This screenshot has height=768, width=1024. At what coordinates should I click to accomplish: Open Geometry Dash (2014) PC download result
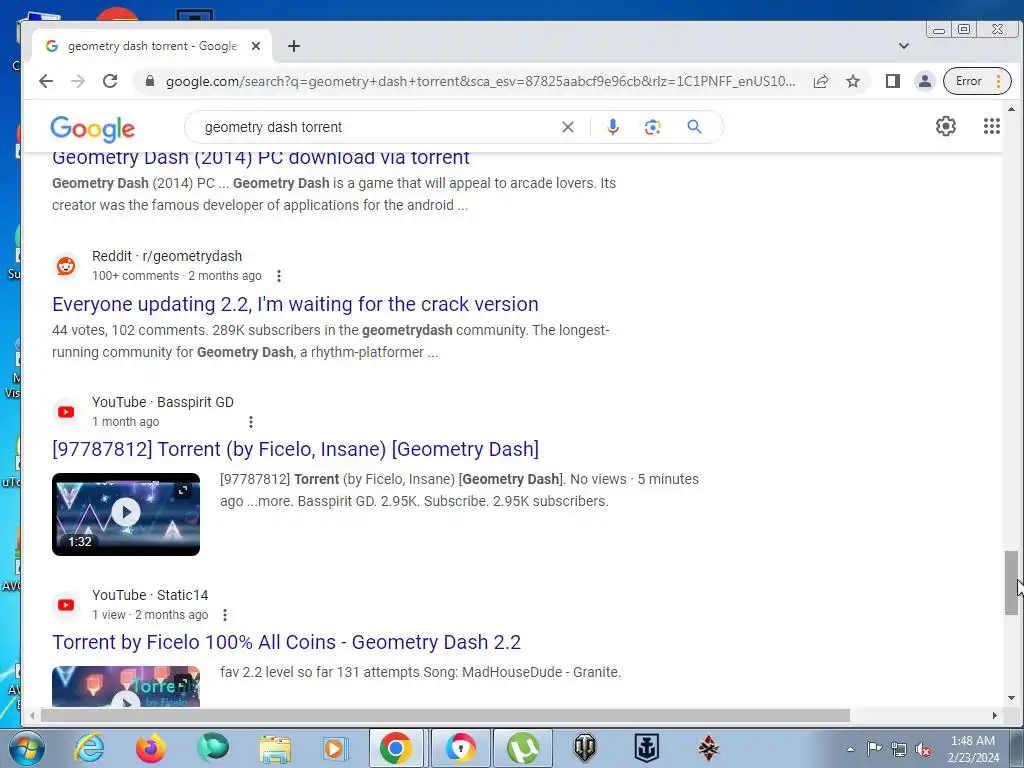tap(261, 157)
